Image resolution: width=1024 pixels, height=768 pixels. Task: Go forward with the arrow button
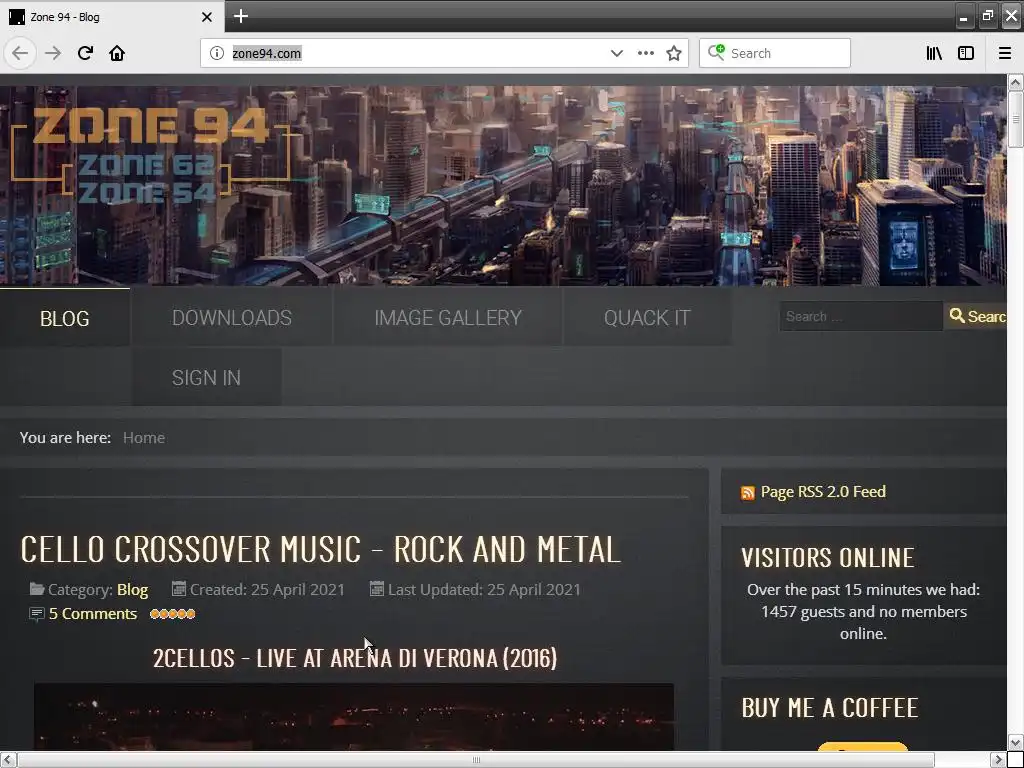(x=53, y=54)
